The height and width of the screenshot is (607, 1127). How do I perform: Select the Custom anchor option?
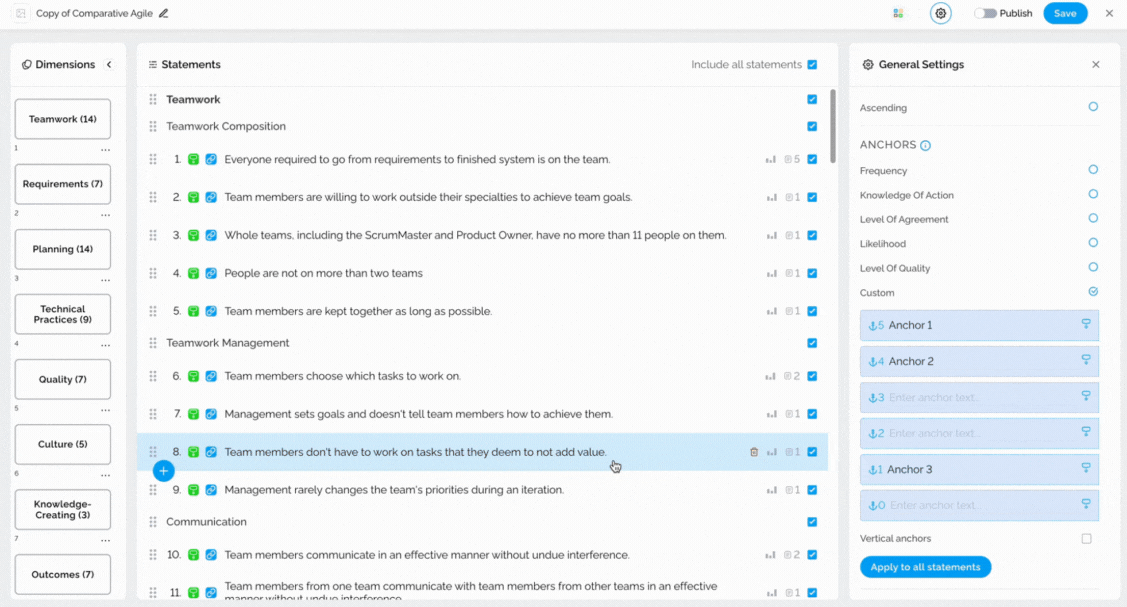pyautogui.click(x=1092, y=292)
